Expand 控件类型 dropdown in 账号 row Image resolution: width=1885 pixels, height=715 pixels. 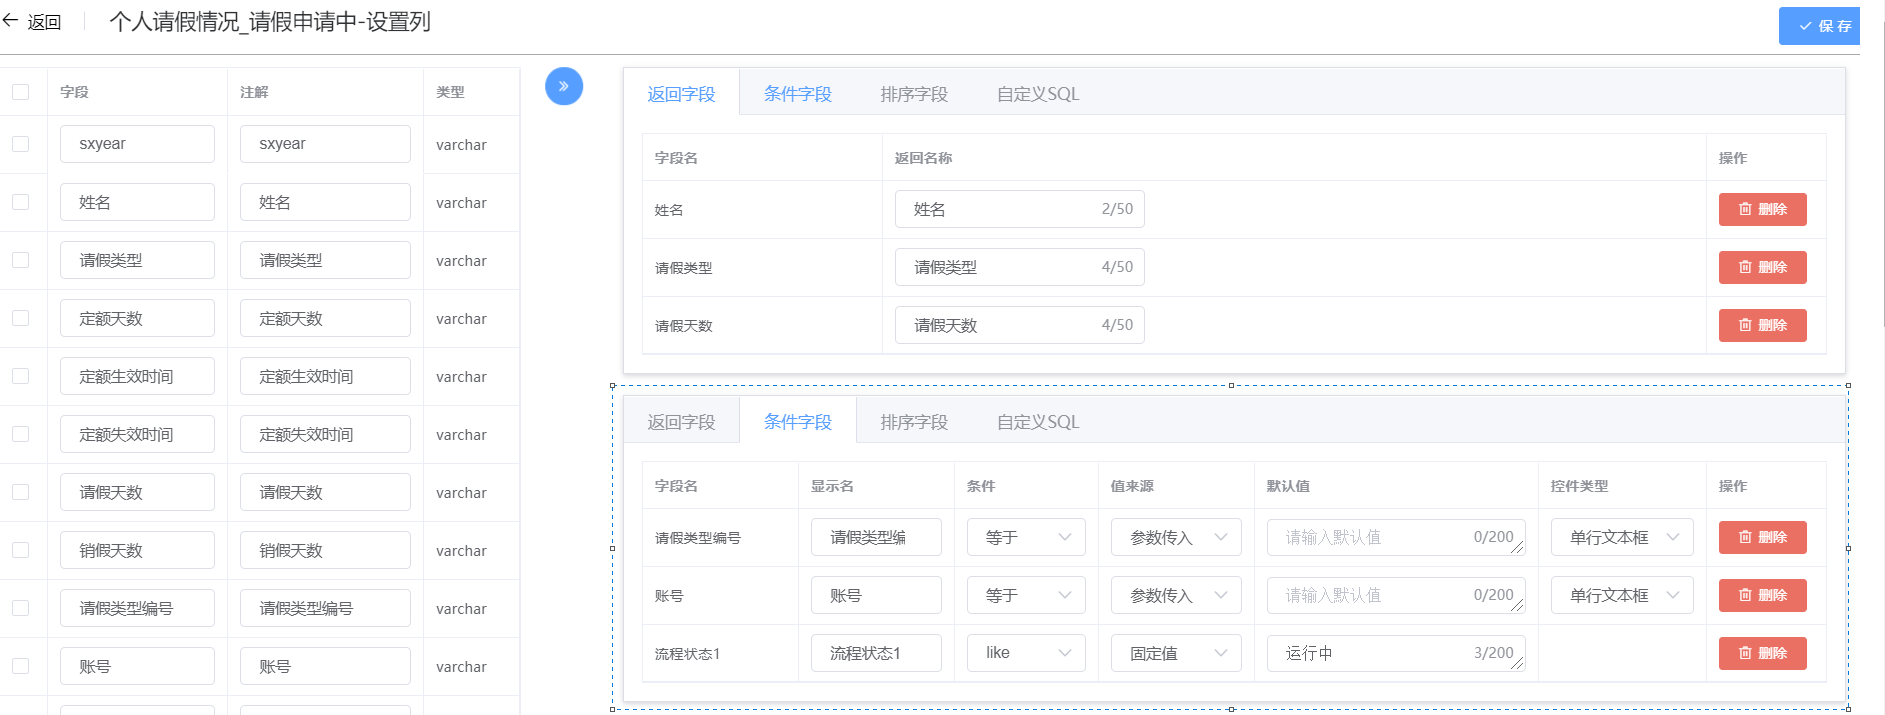pyautogui.click(x=1621, y=595)
